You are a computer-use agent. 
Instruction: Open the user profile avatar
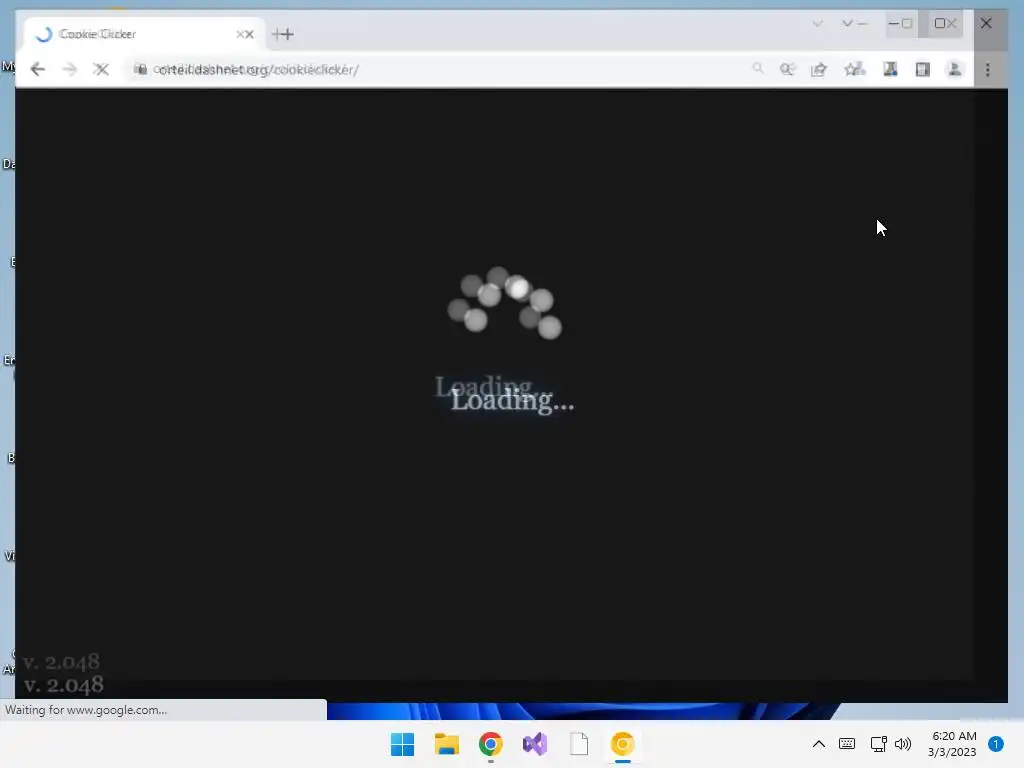(955, 69)
